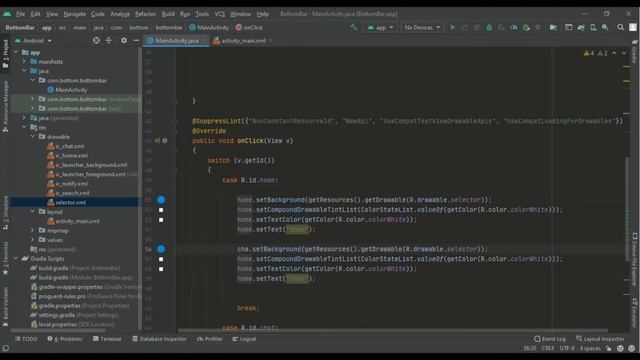Click the stop square icon in toolbar
The height and width of the screenshot is (360, 640).
click(538, 27)
